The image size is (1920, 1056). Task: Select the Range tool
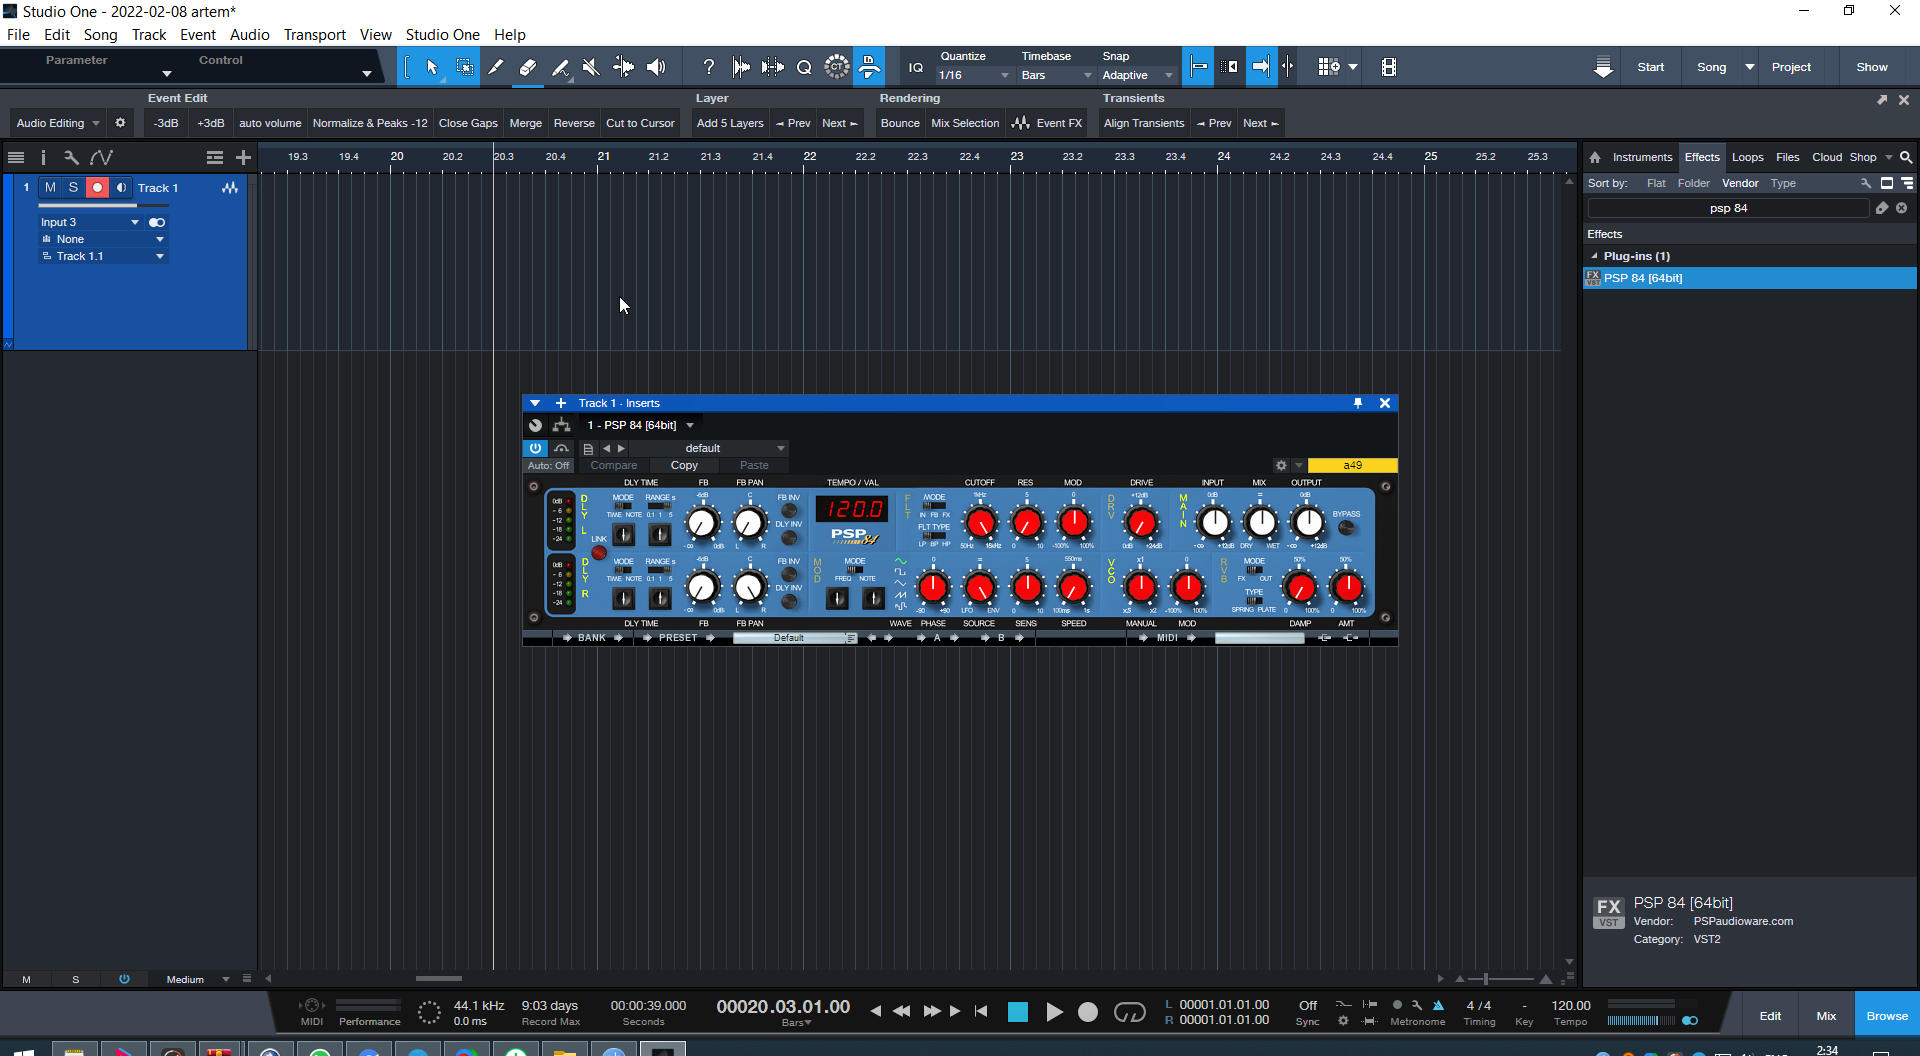click(464, 67)
